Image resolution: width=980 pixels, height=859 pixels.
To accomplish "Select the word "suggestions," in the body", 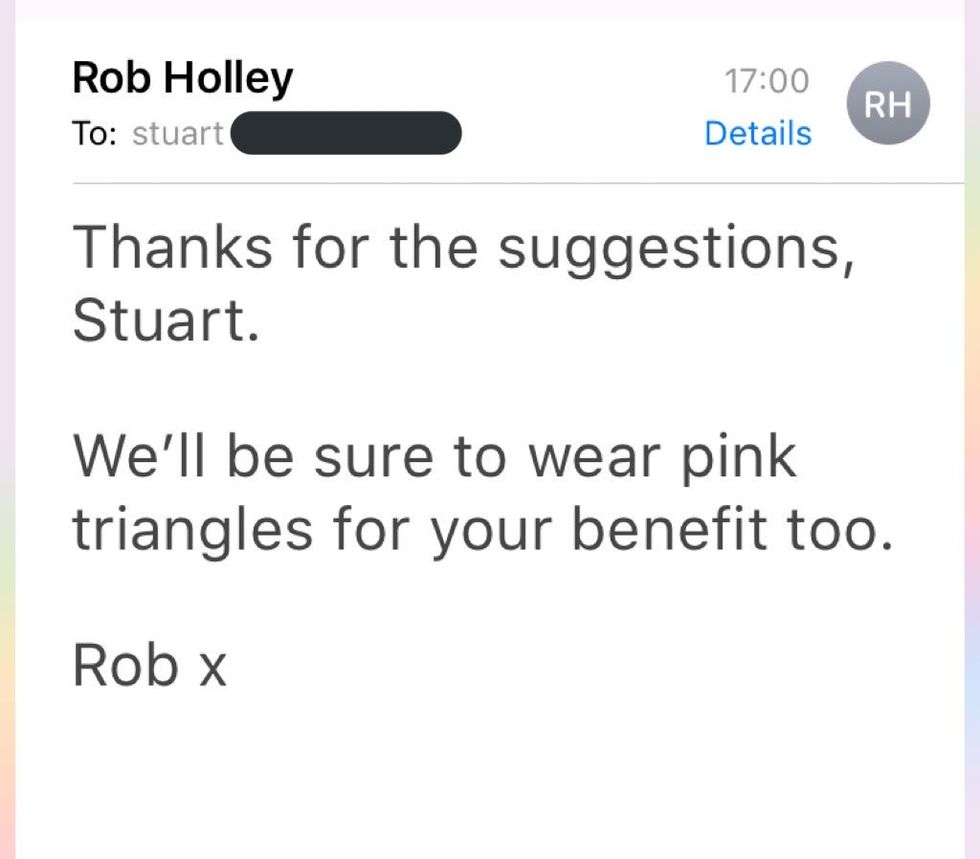I will 677,247.
